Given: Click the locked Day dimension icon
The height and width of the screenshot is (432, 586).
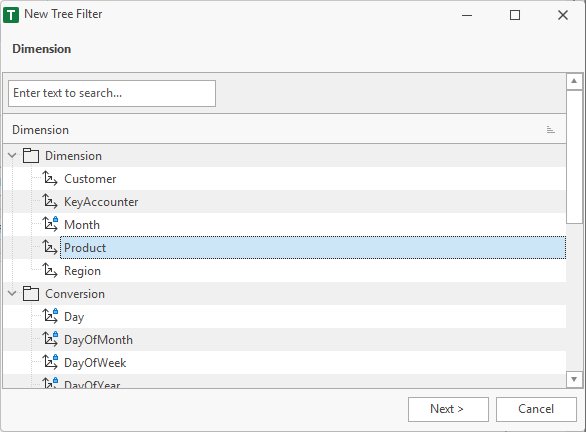Looking at the screenshot, I should point(50,317).
